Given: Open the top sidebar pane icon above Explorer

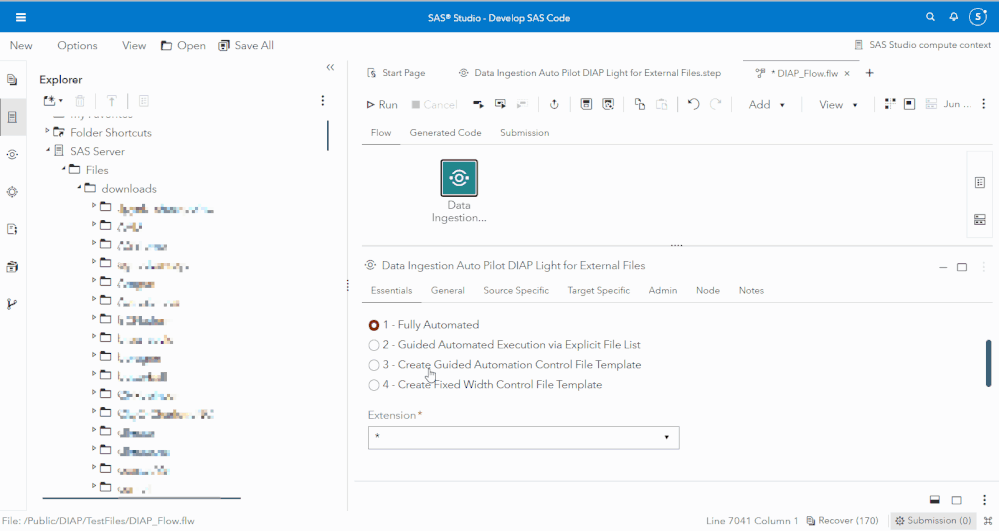Looking at the screenshot, I should coord(12,80).
